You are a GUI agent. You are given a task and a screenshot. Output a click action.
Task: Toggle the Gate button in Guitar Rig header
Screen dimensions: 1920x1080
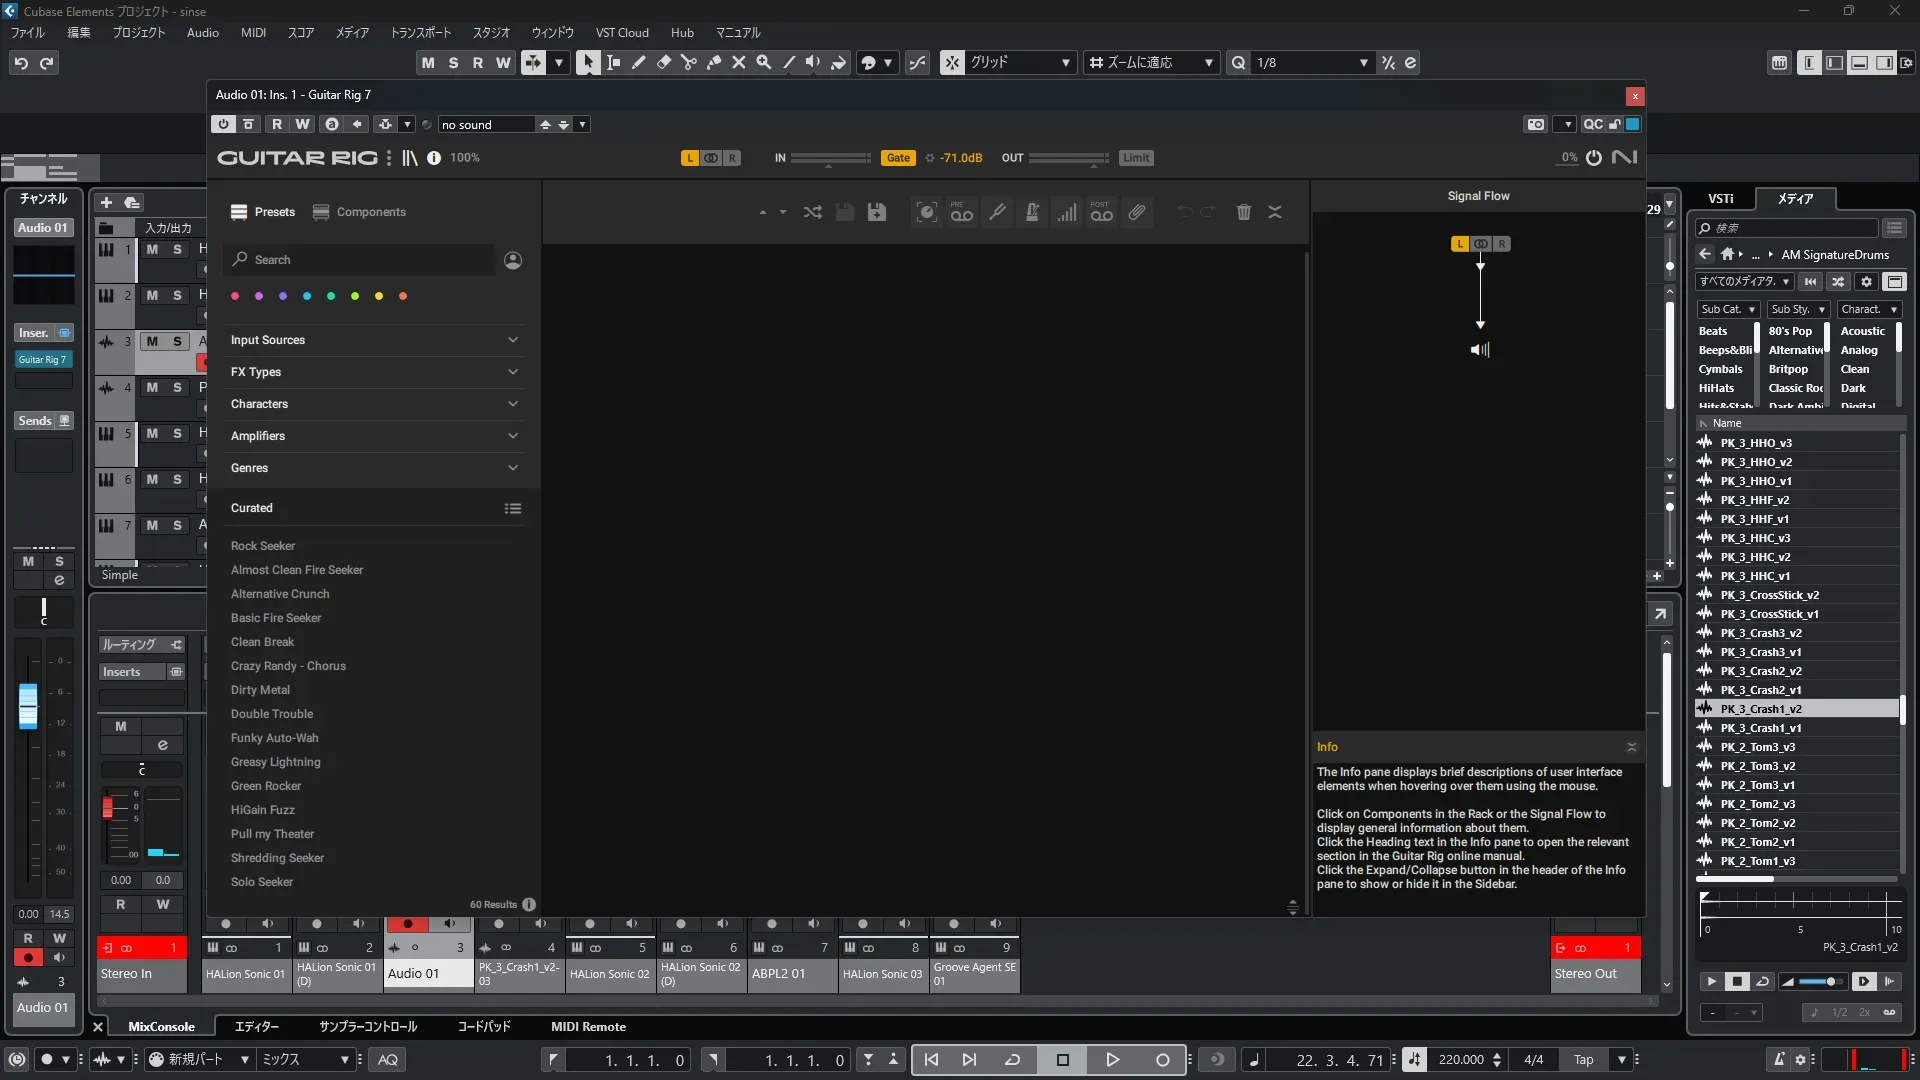[x=898, y=158]
